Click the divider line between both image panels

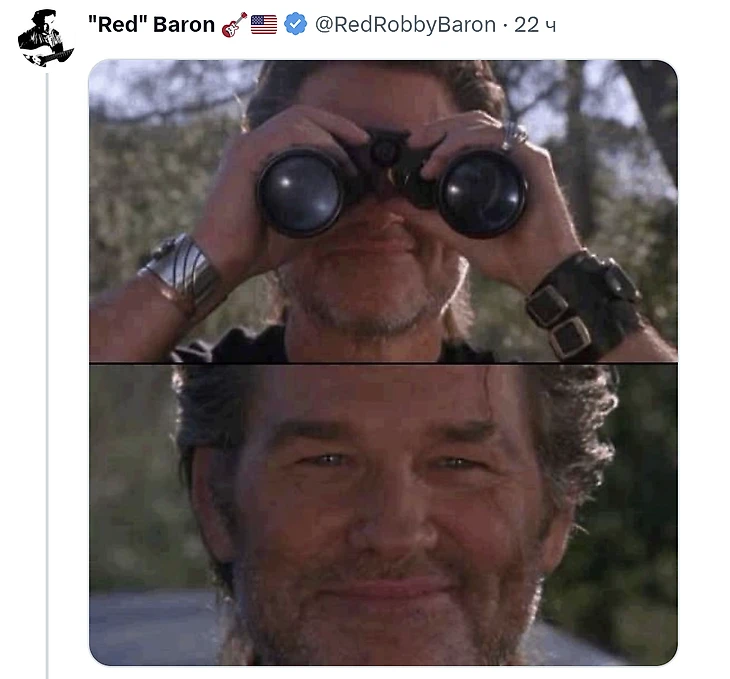click(383, 363)
